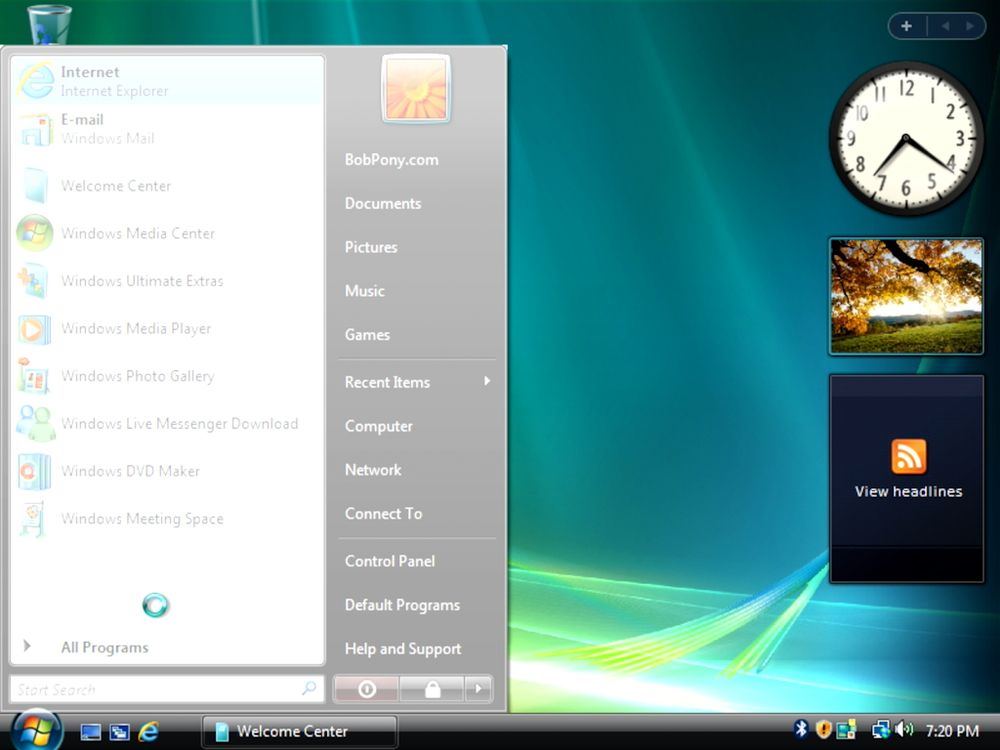The width and height of the screenshot is (1000, 750).
Task: Select Windows Live Messenger Download
Action: [167, 423]
